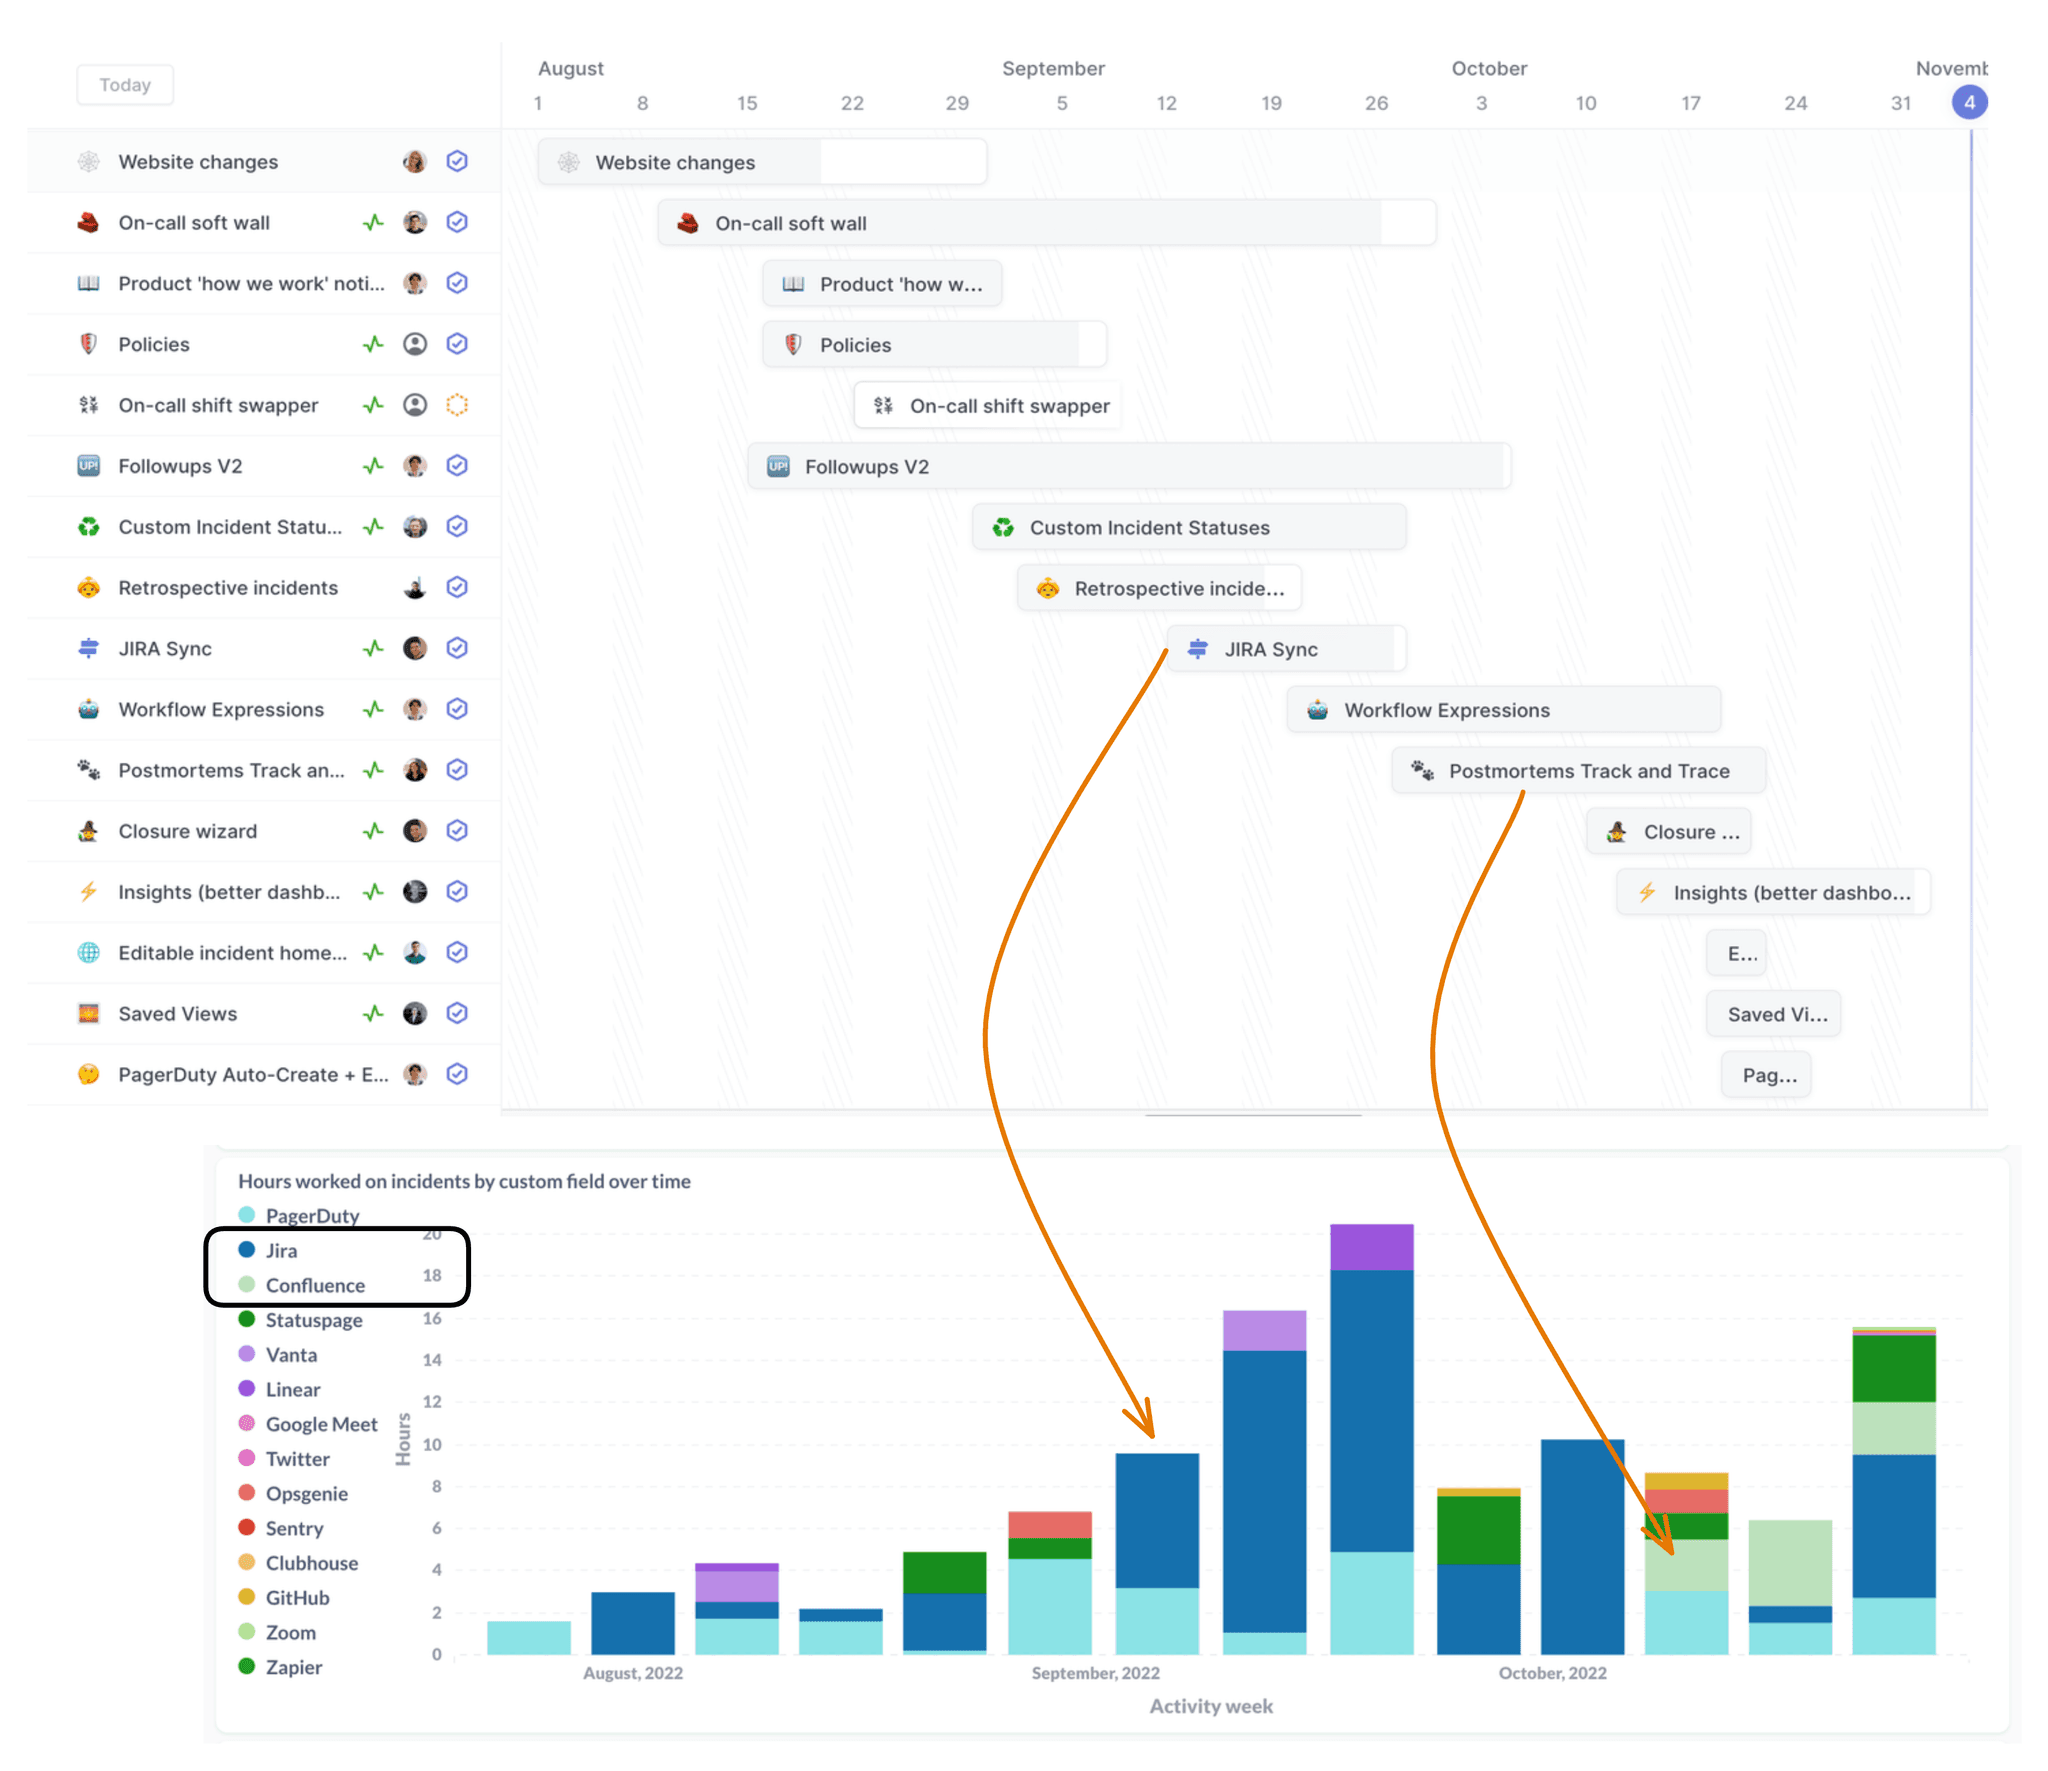
Task: Click the assignee avatar on Retrospective incidents
Action: coord(415,587)
